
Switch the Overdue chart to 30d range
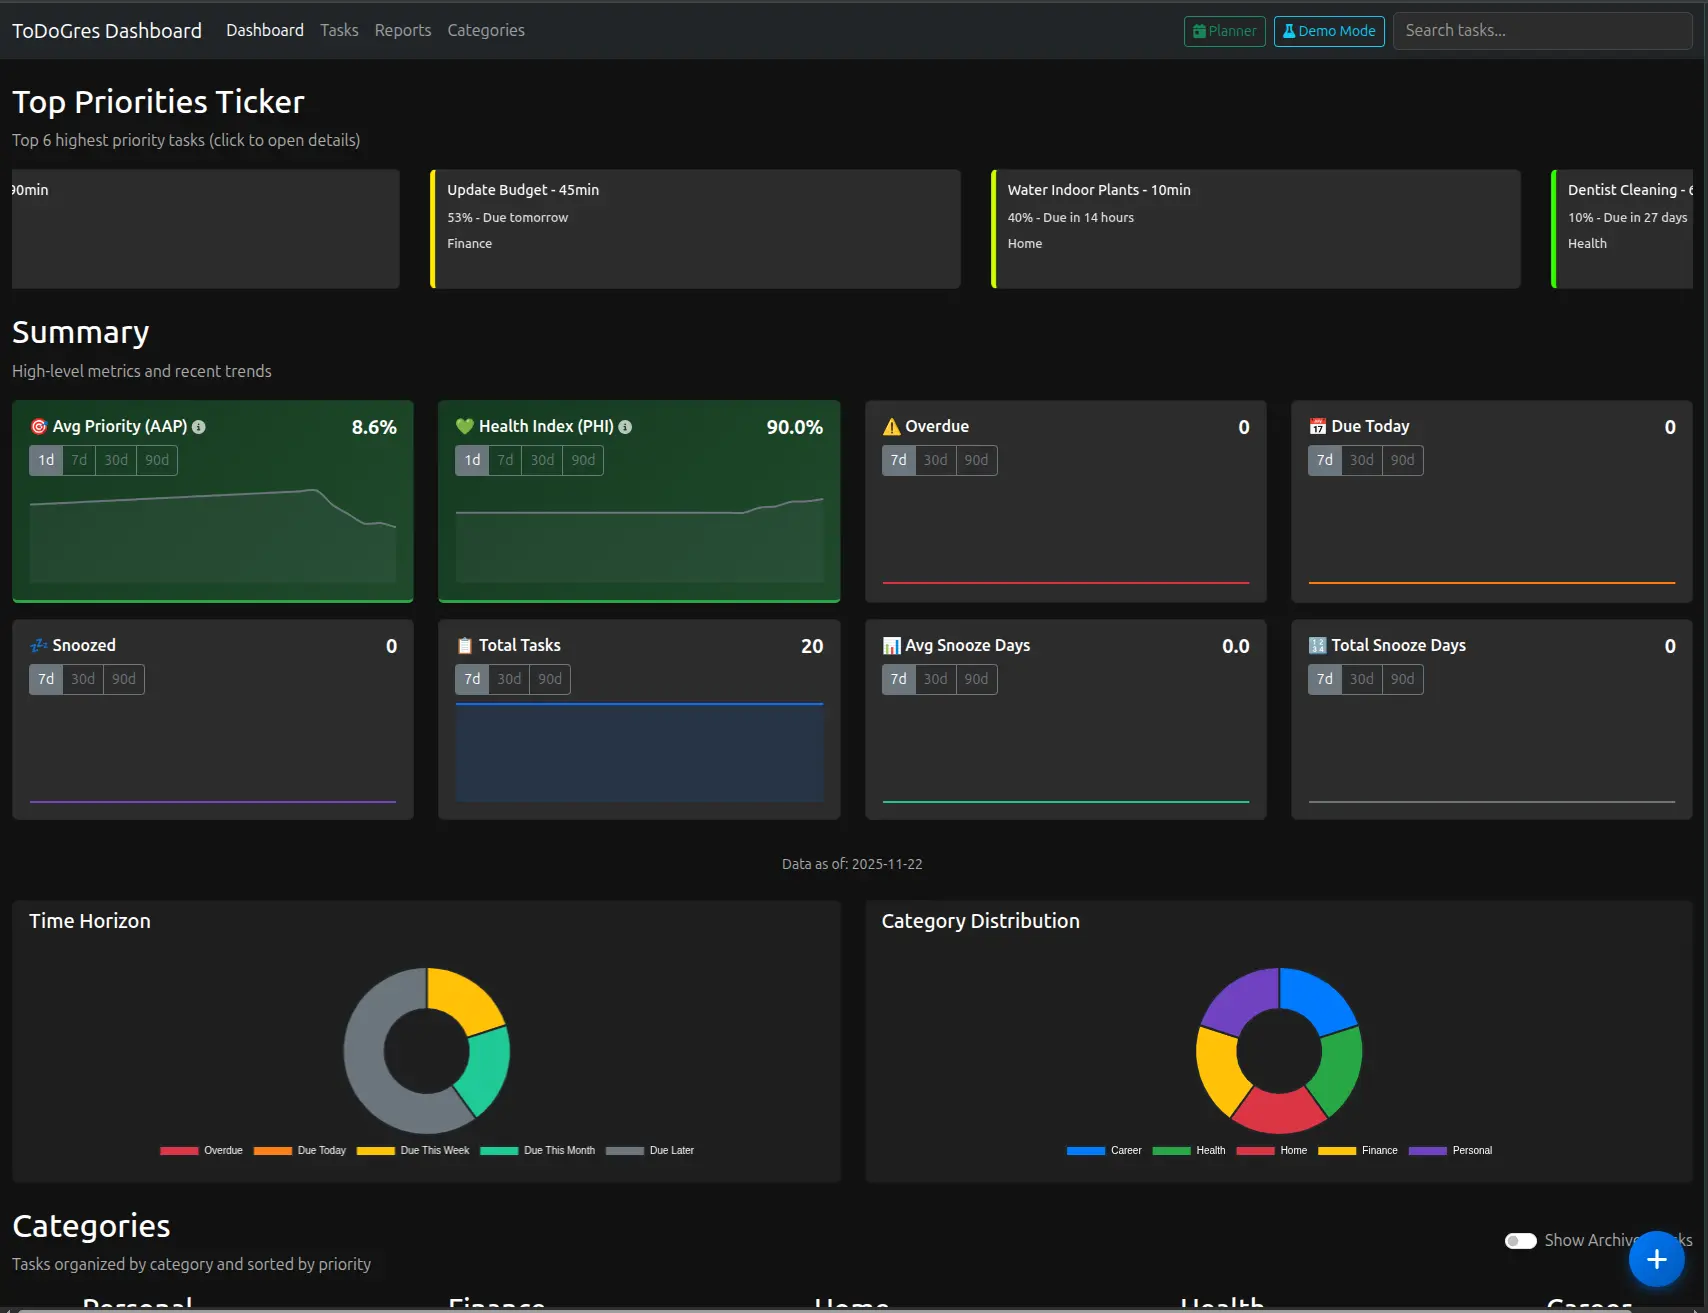point(935,460)
